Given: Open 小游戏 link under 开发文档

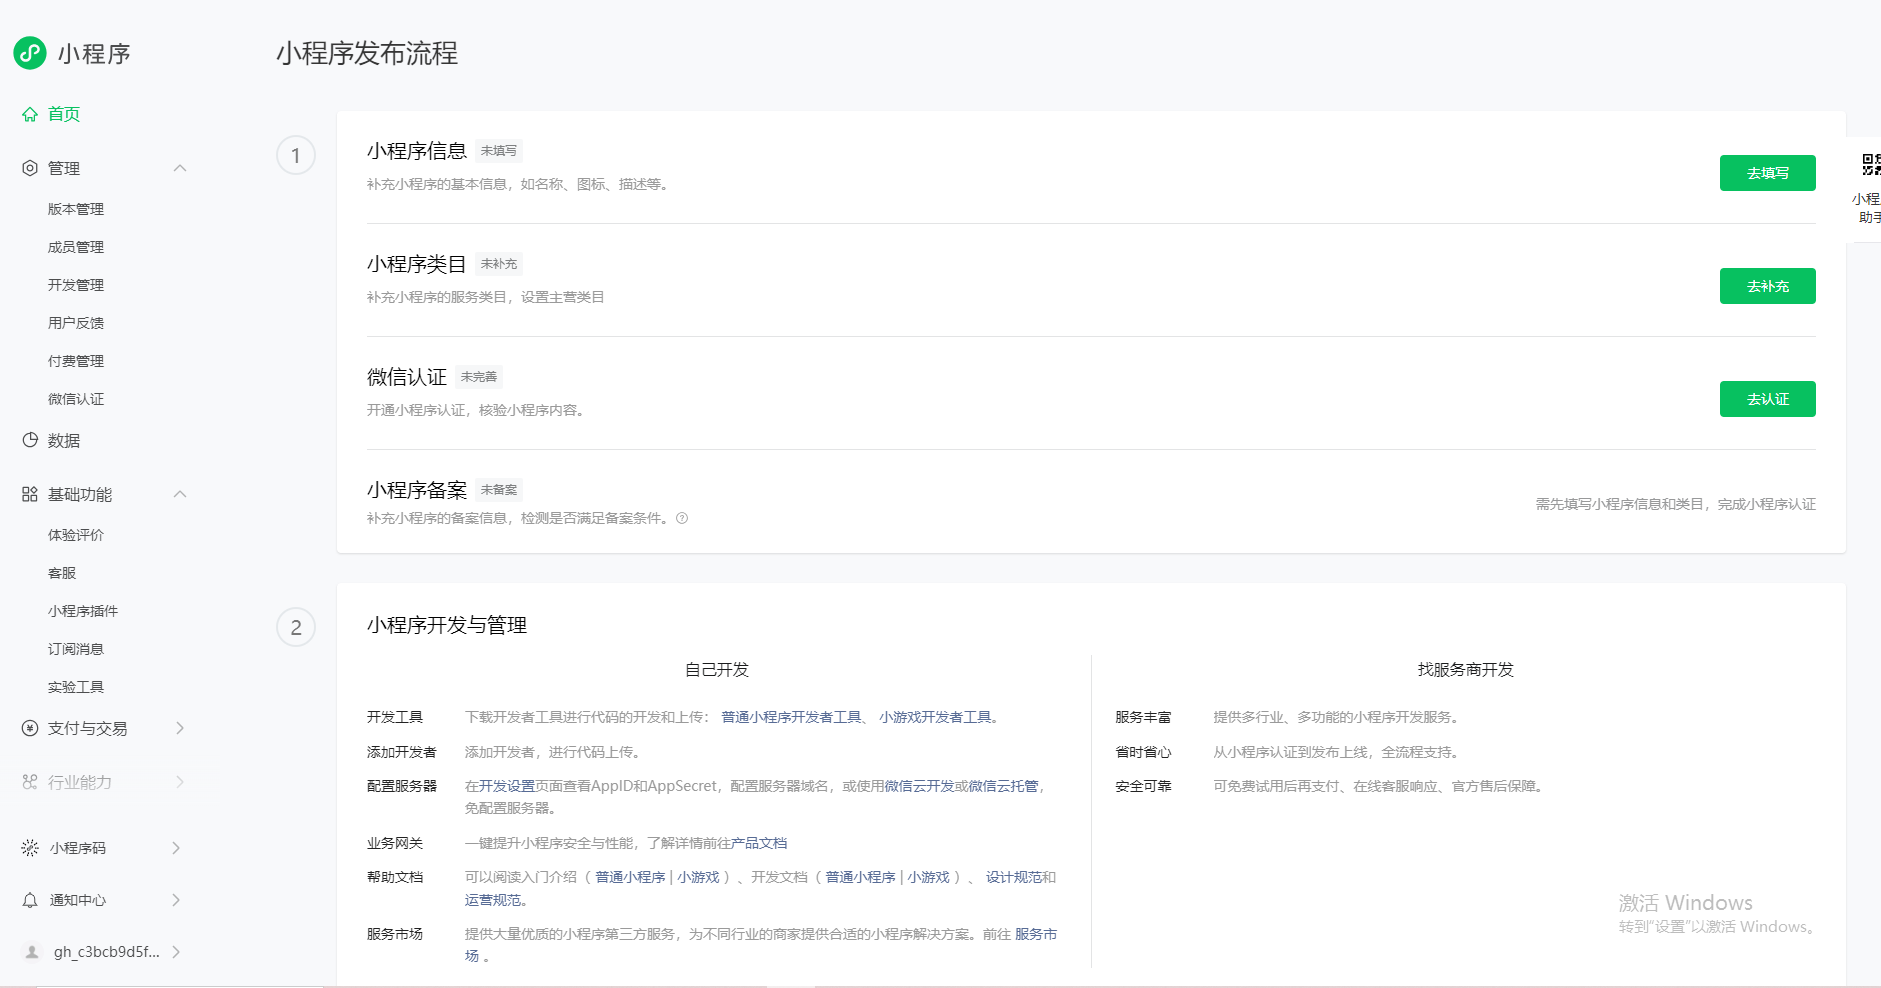Looking at the screenshot, I should [928, 877].
